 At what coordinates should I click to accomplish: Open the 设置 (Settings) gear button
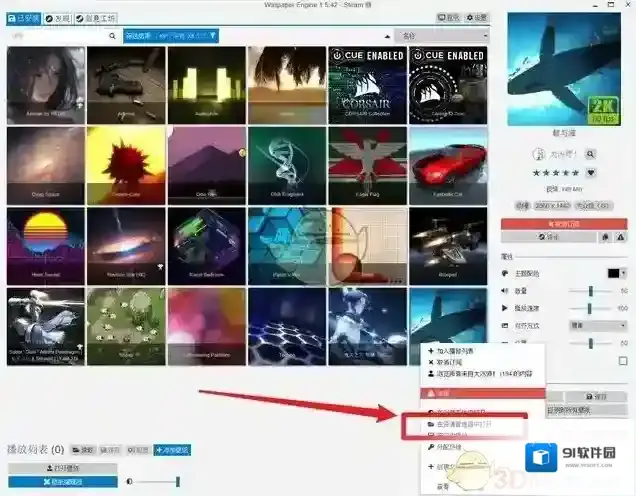(x=477, y=17)
